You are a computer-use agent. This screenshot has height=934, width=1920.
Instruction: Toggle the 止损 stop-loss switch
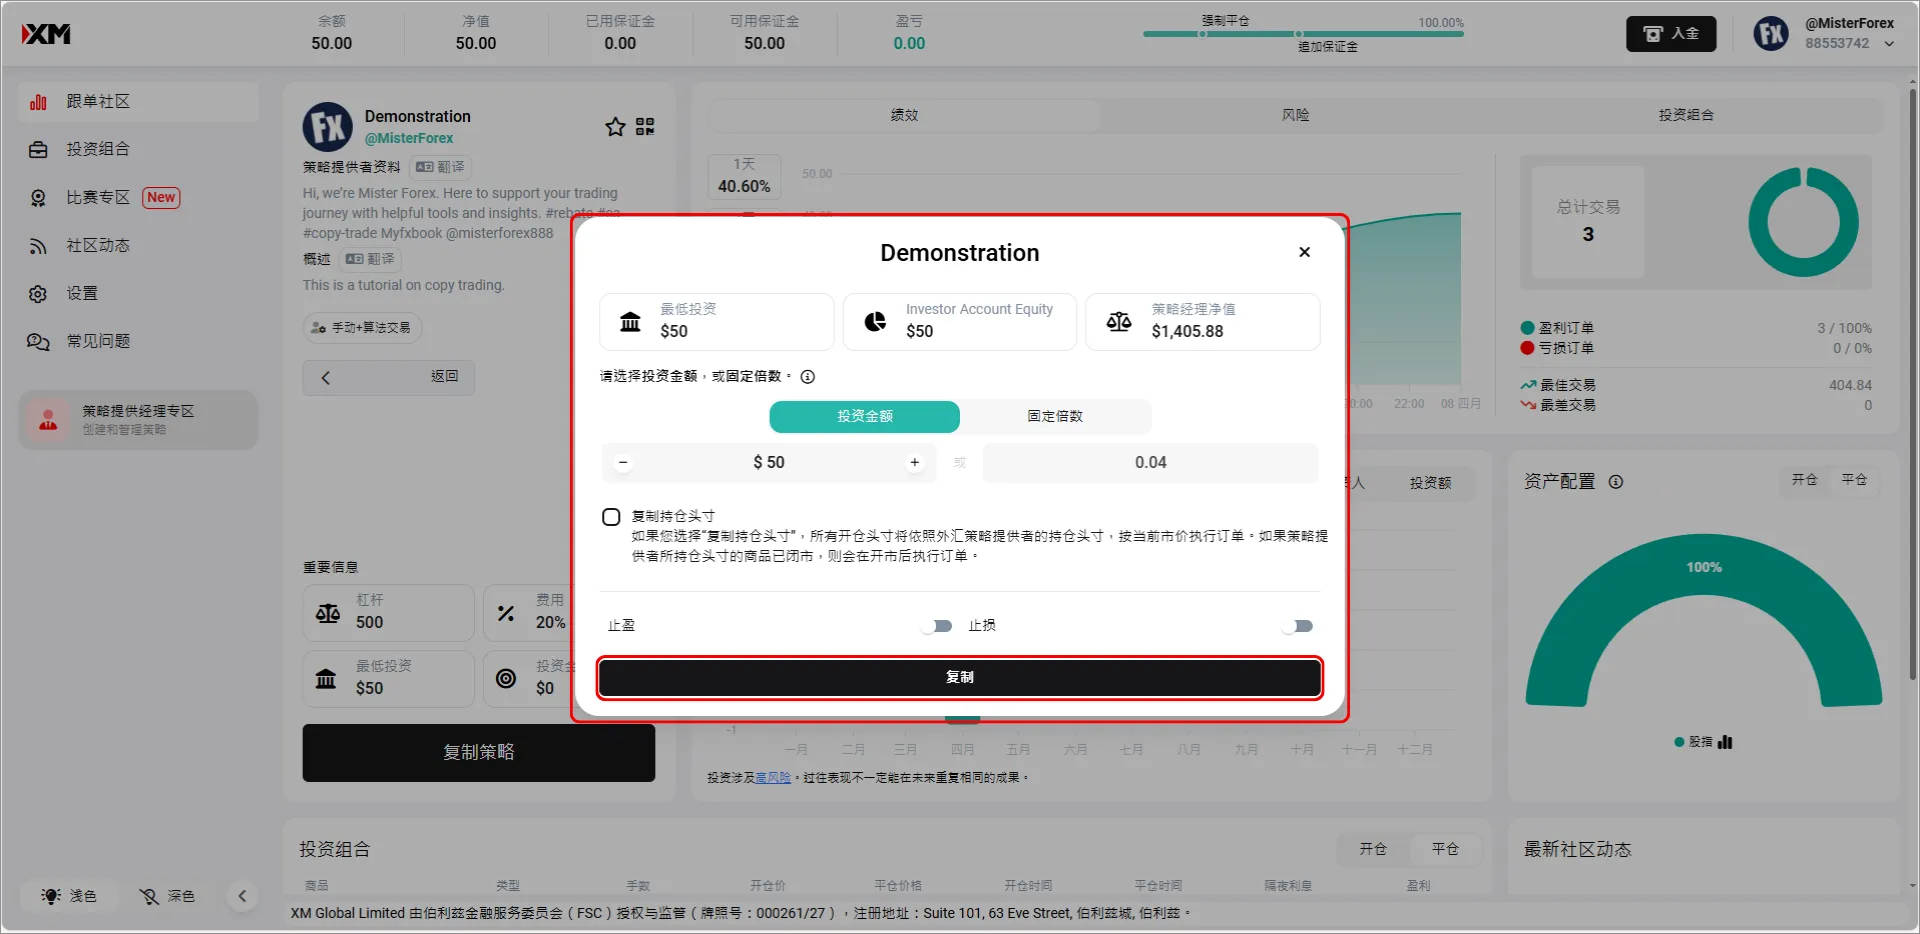pos(1298,626)
